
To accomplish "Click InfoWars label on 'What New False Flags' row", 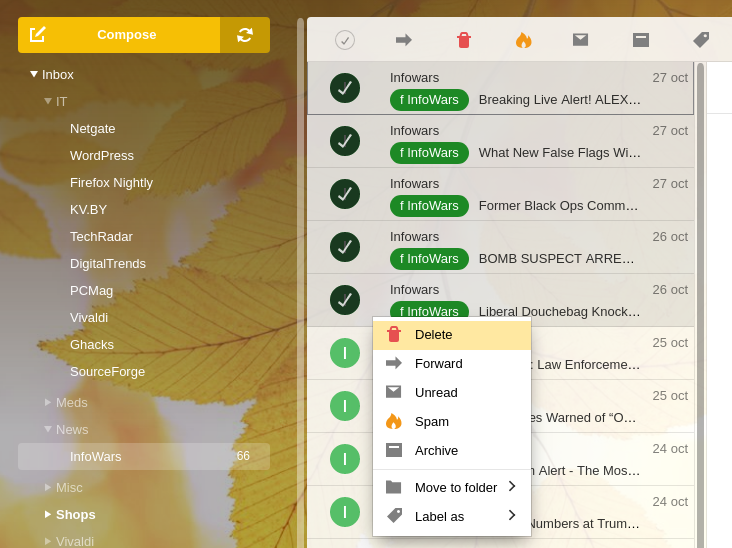I will [429, 153].
